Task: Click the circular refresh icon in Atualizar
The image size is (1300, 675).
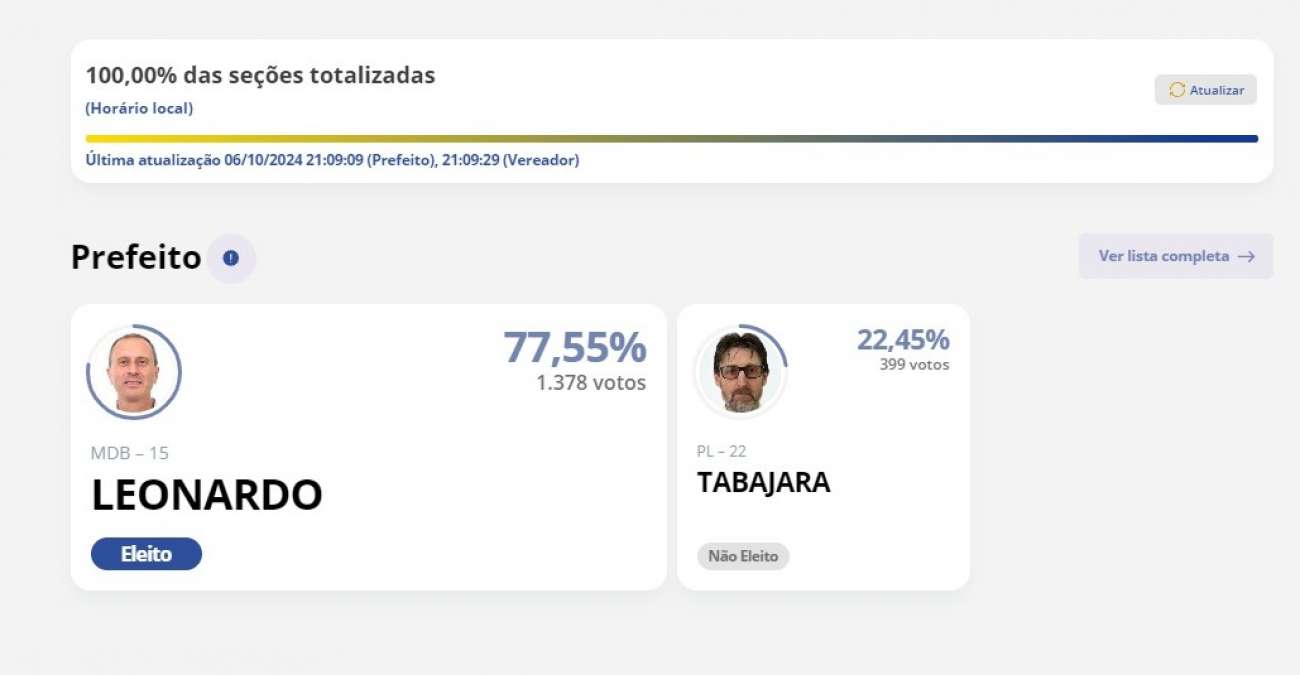Action: (1177, 90)
